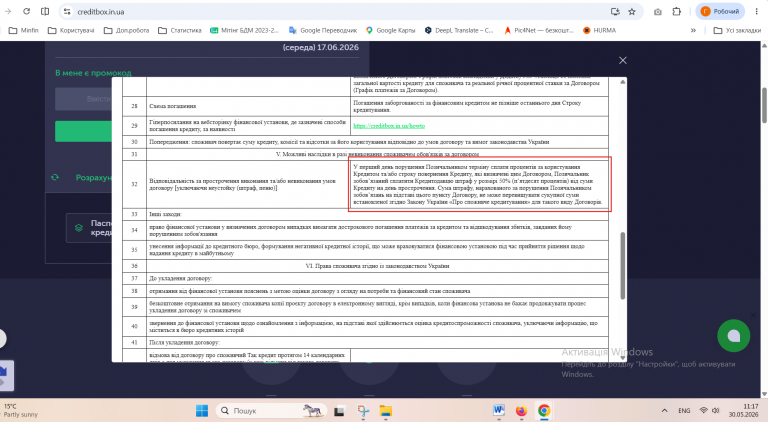Viewport: 768px width, 422px height.
Task: Open the side panel icon in toolbar
Action: (45, 11)
